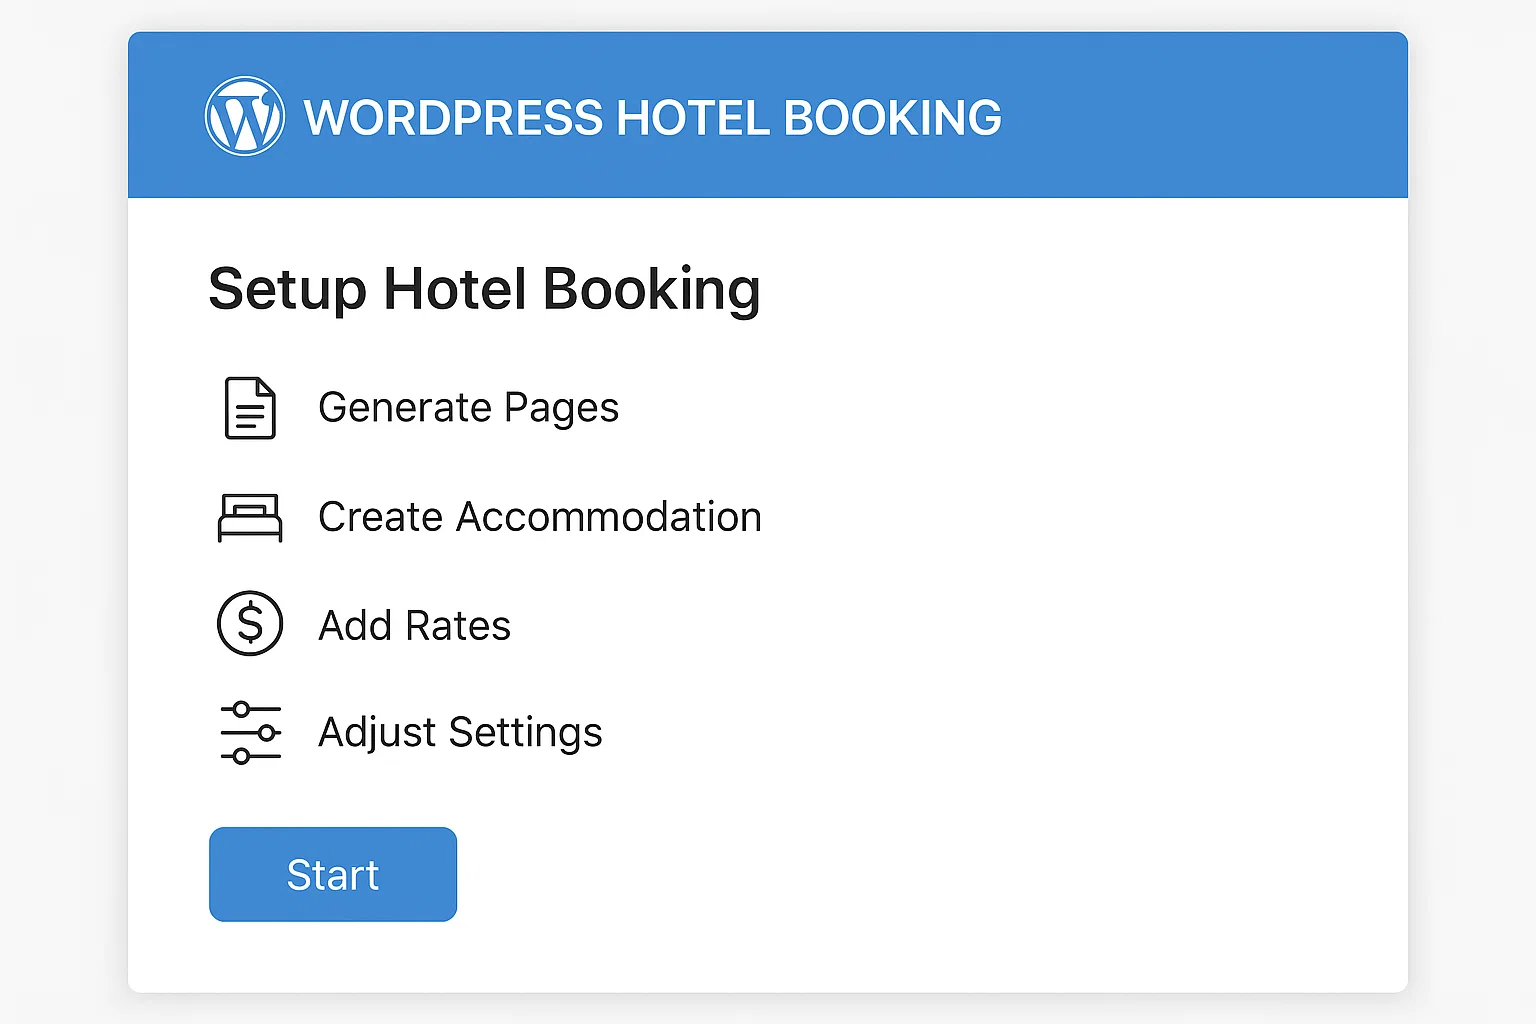
Task: Click bottom slider knob in settings icon
Action: [x=241, y=757]
